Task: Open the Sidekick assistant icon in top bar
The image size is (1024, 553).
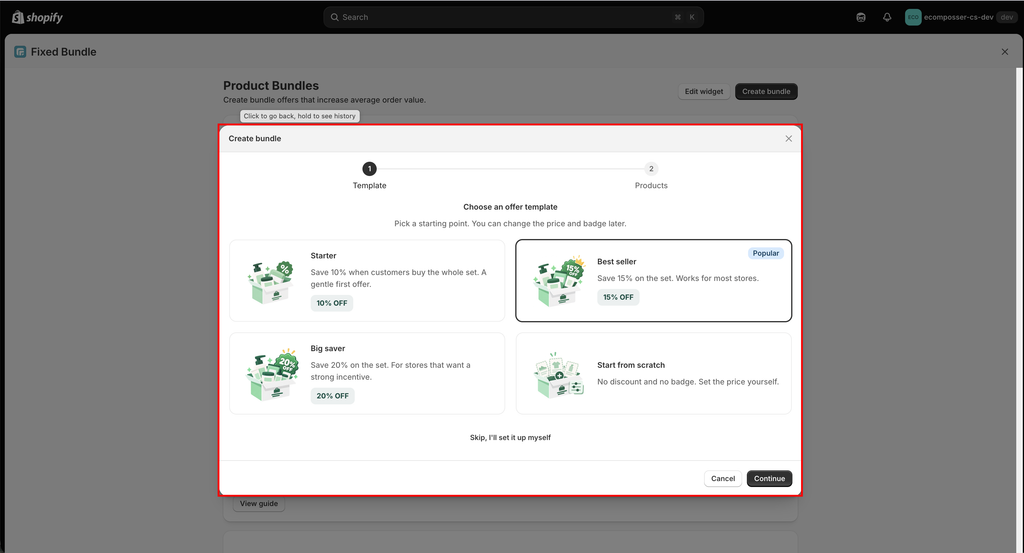Action: tap(861, 18)
